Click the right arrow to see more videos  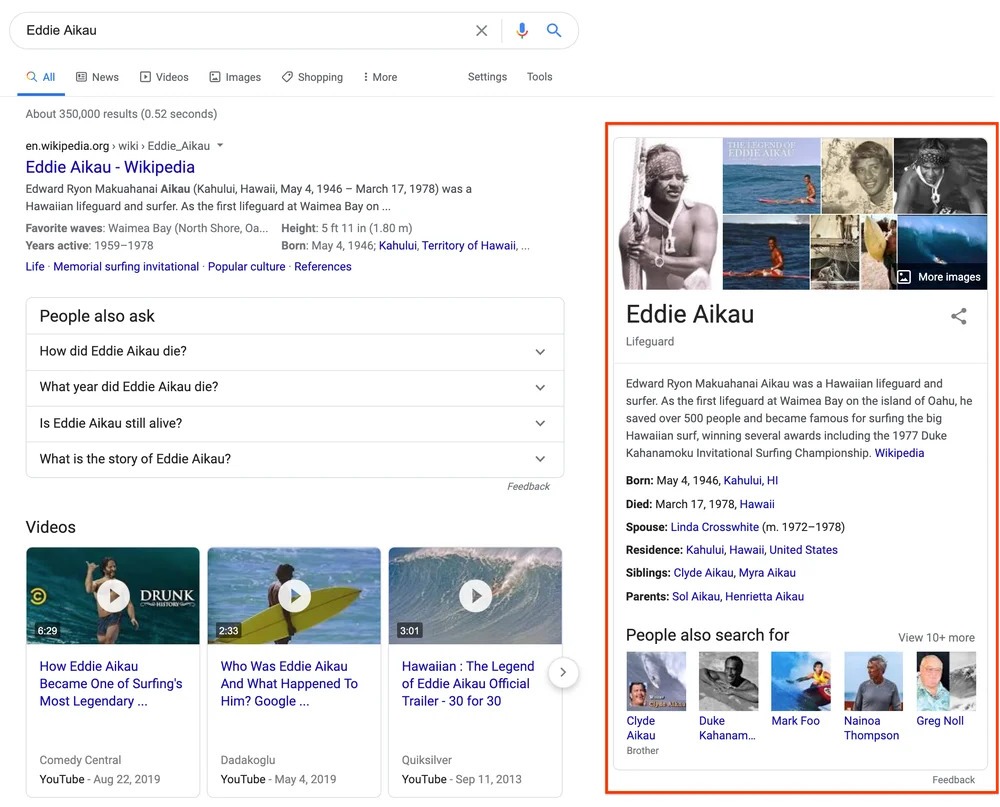563,673
